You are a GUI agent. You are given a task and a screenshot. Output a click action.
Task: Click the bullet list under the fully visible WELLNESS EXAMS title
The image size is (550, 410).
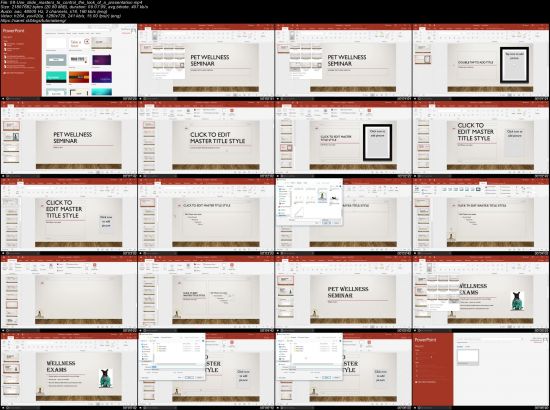click(x=65, y=381)
